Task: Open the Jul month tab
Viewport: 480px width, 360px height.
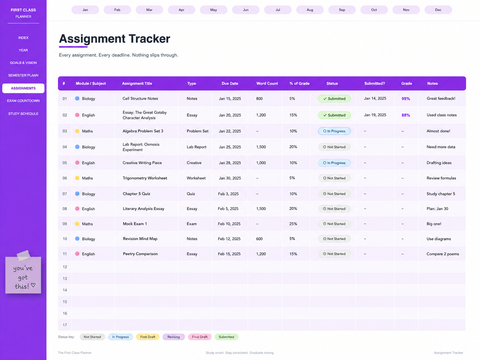Action: point(278,10)
